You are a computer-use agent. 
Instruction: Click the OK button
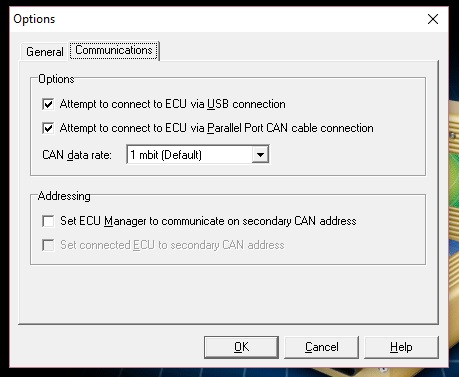241,347
